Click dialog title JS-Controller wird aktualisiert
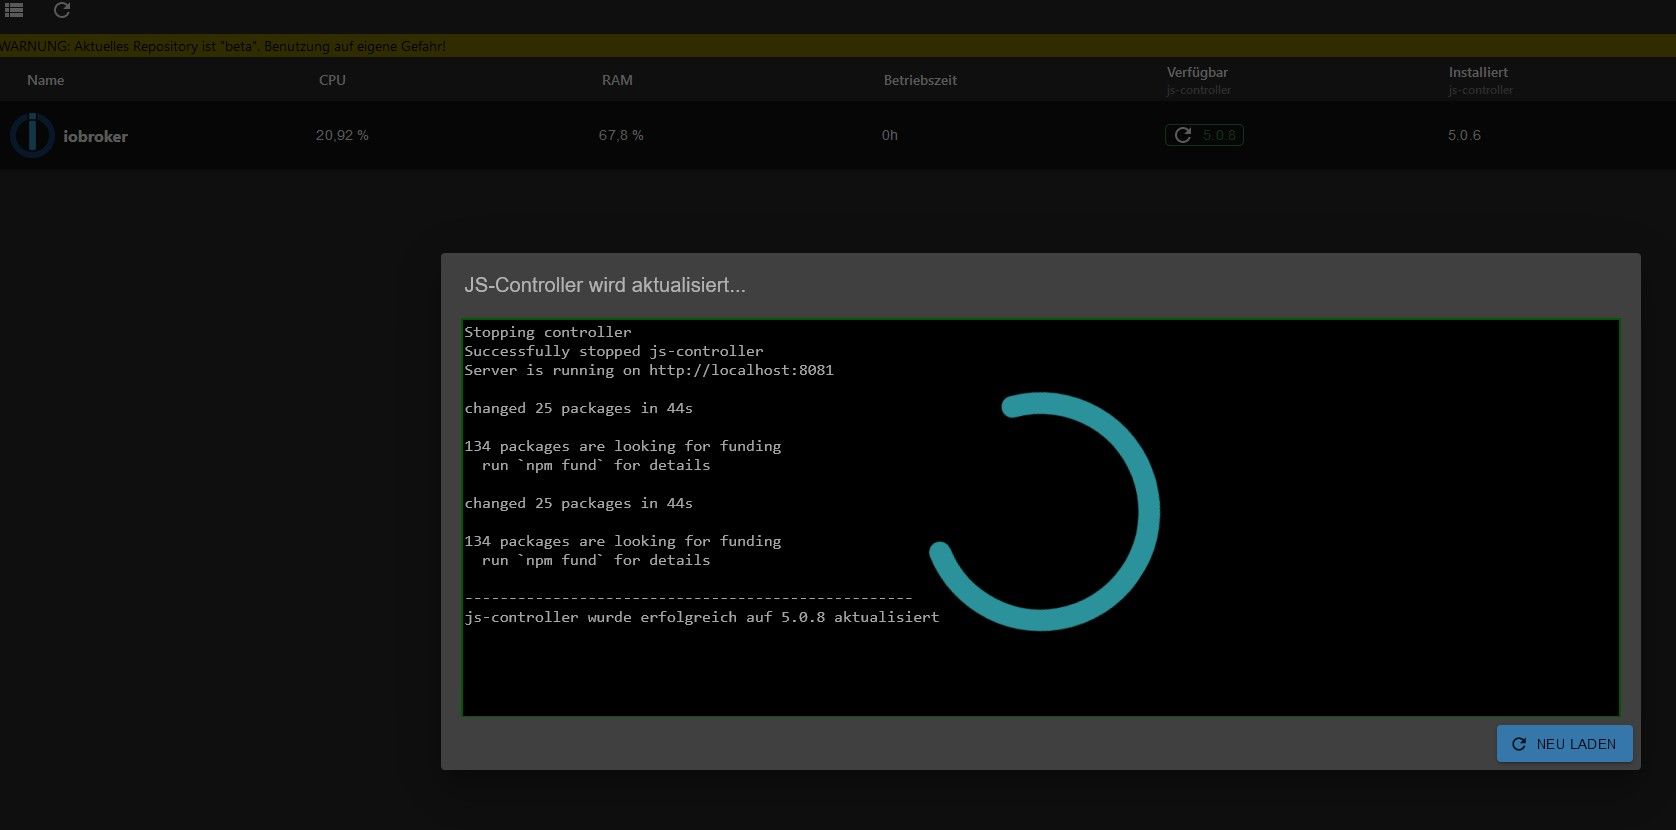1676x830 pixels. 605,285
